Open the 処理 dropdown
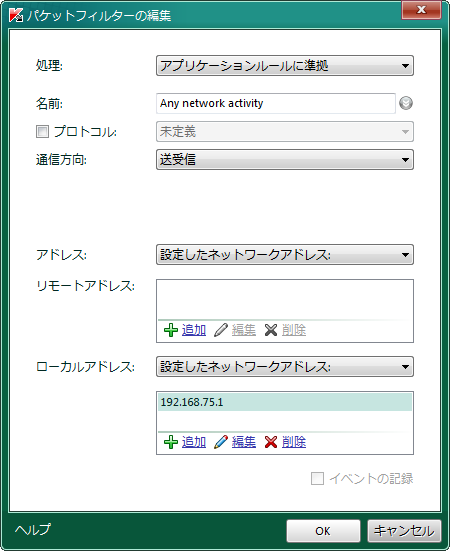Image resolution: width=450 pixels, height=551 pixels. 285,66
